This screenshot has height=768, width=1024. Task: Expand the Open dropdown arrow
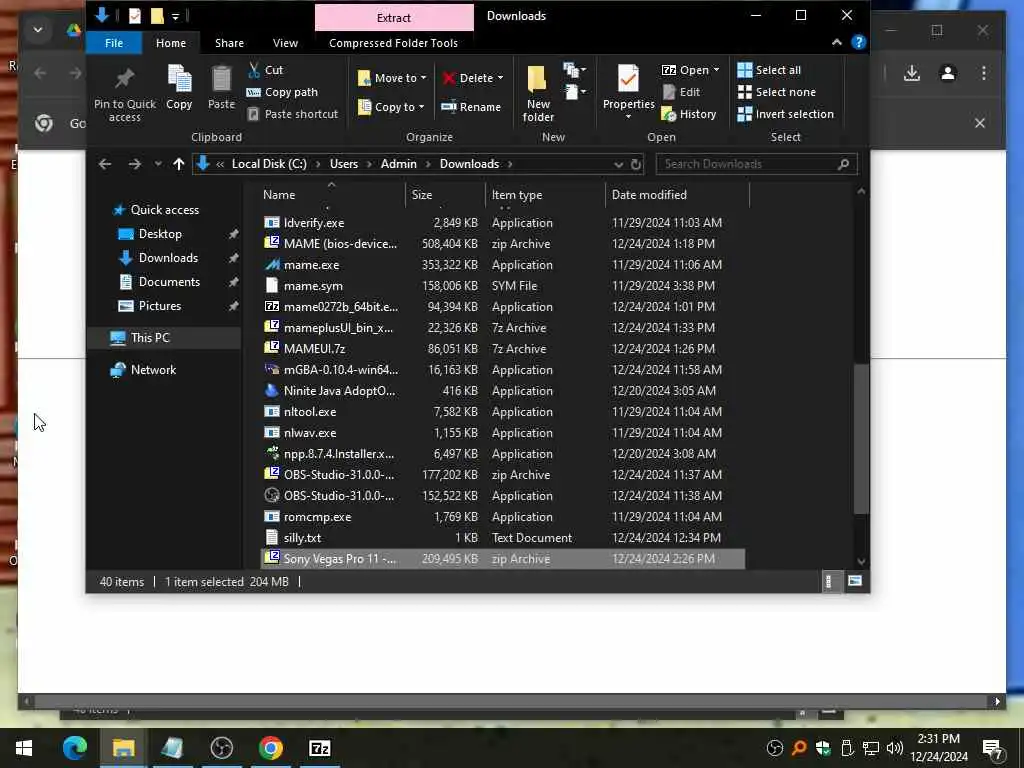716,70
